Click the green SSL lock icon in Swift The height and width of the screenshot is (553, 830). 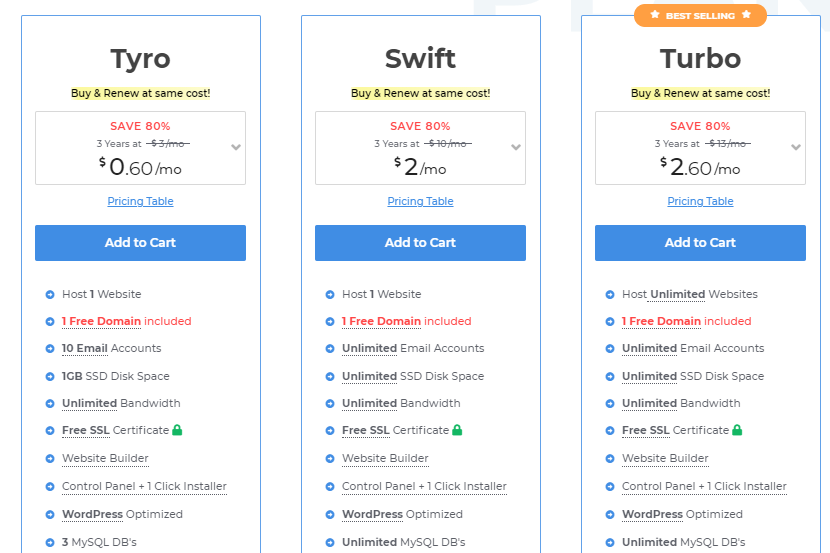pos(457,430)
